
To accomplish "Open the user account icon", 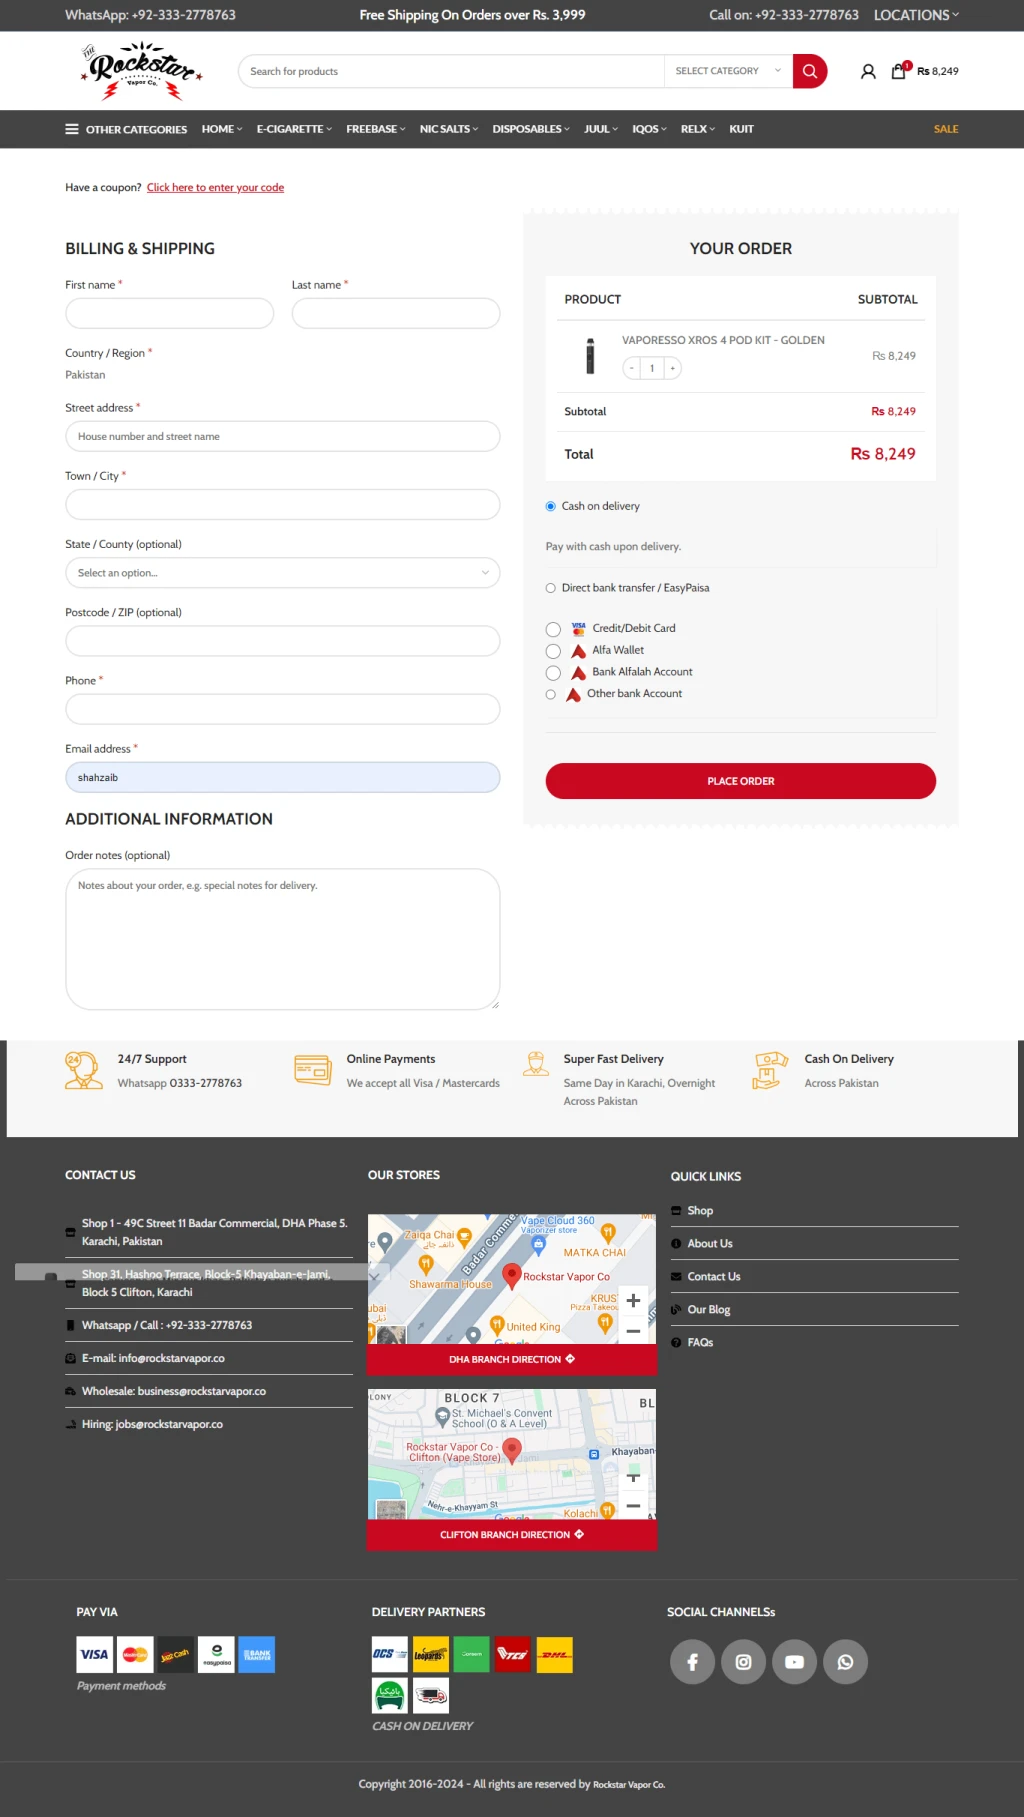I will point(868,71).
